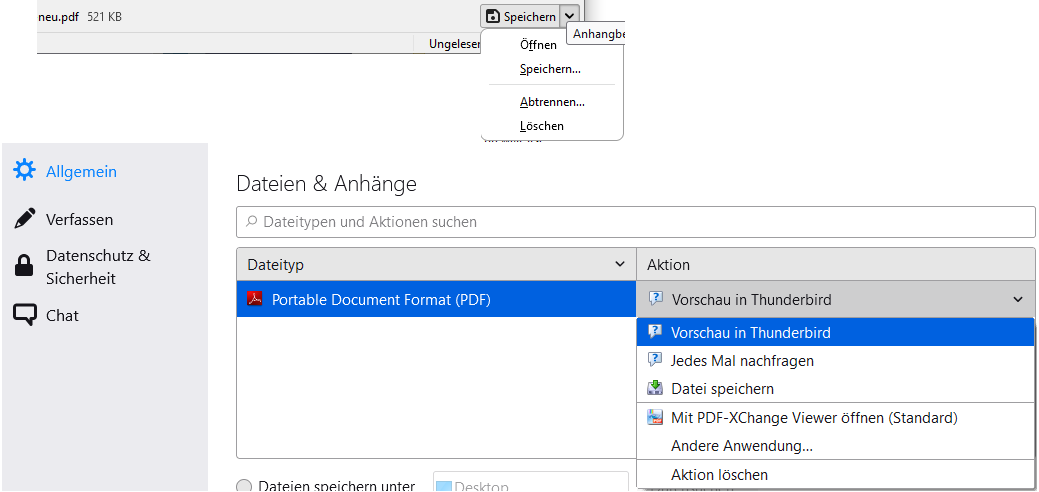Click the PDF-XChange Viewer application icon
The width and height of the screenshot is (1039, 492).
click(x=655, y=418)
